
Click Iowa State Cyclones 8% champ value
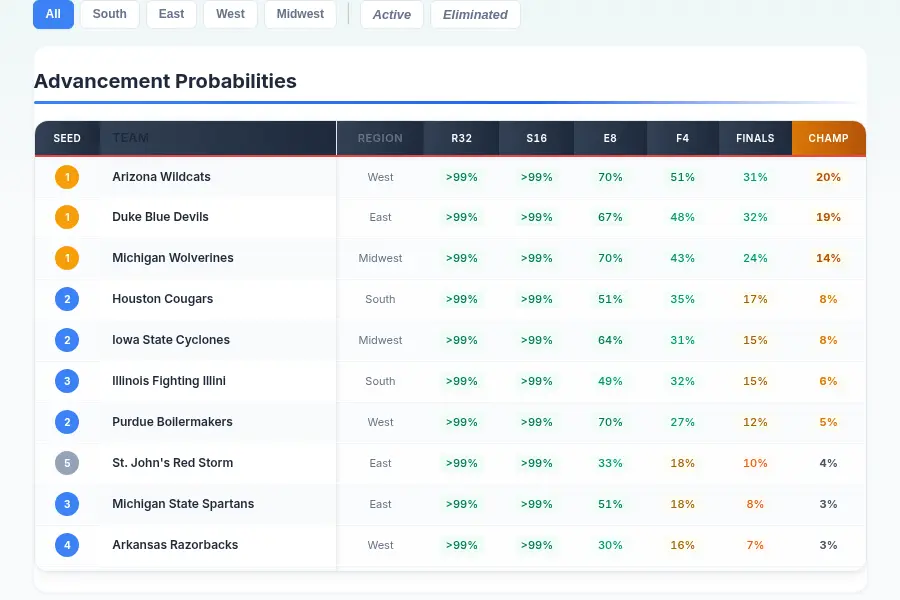(x=828, y=340)
